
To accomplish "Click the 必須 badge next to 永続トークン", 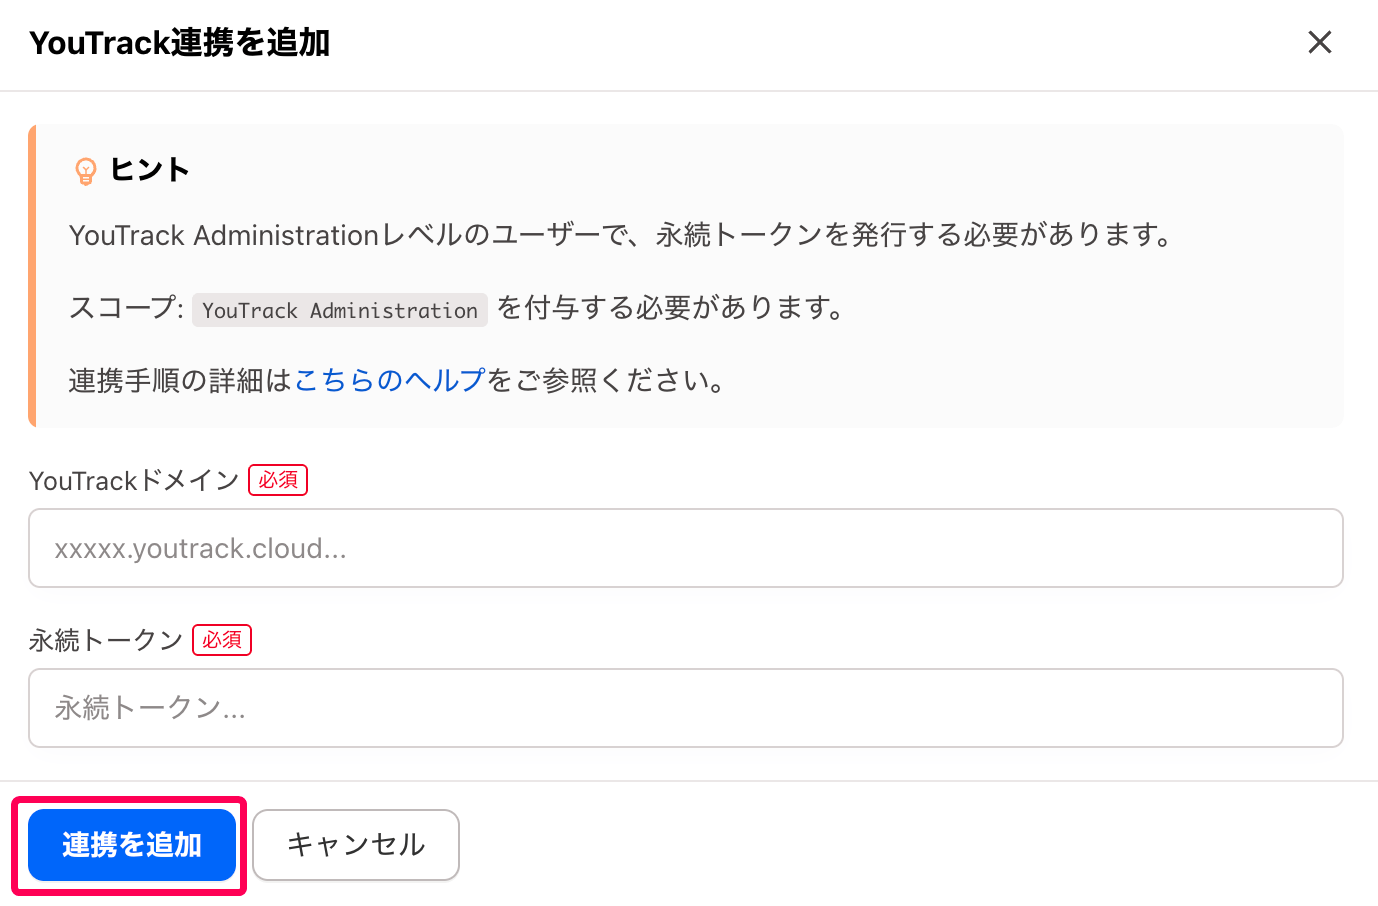I will 222,640.
